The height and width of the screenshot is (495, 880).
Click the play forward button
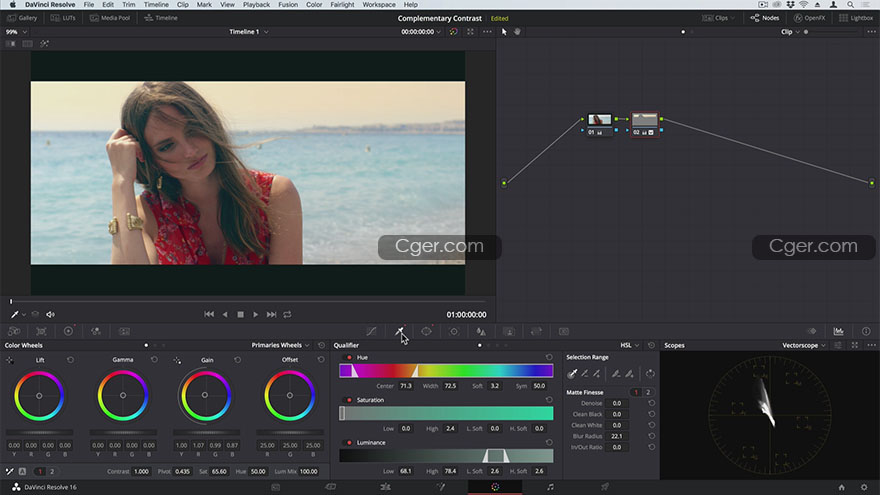pos(255,315)
